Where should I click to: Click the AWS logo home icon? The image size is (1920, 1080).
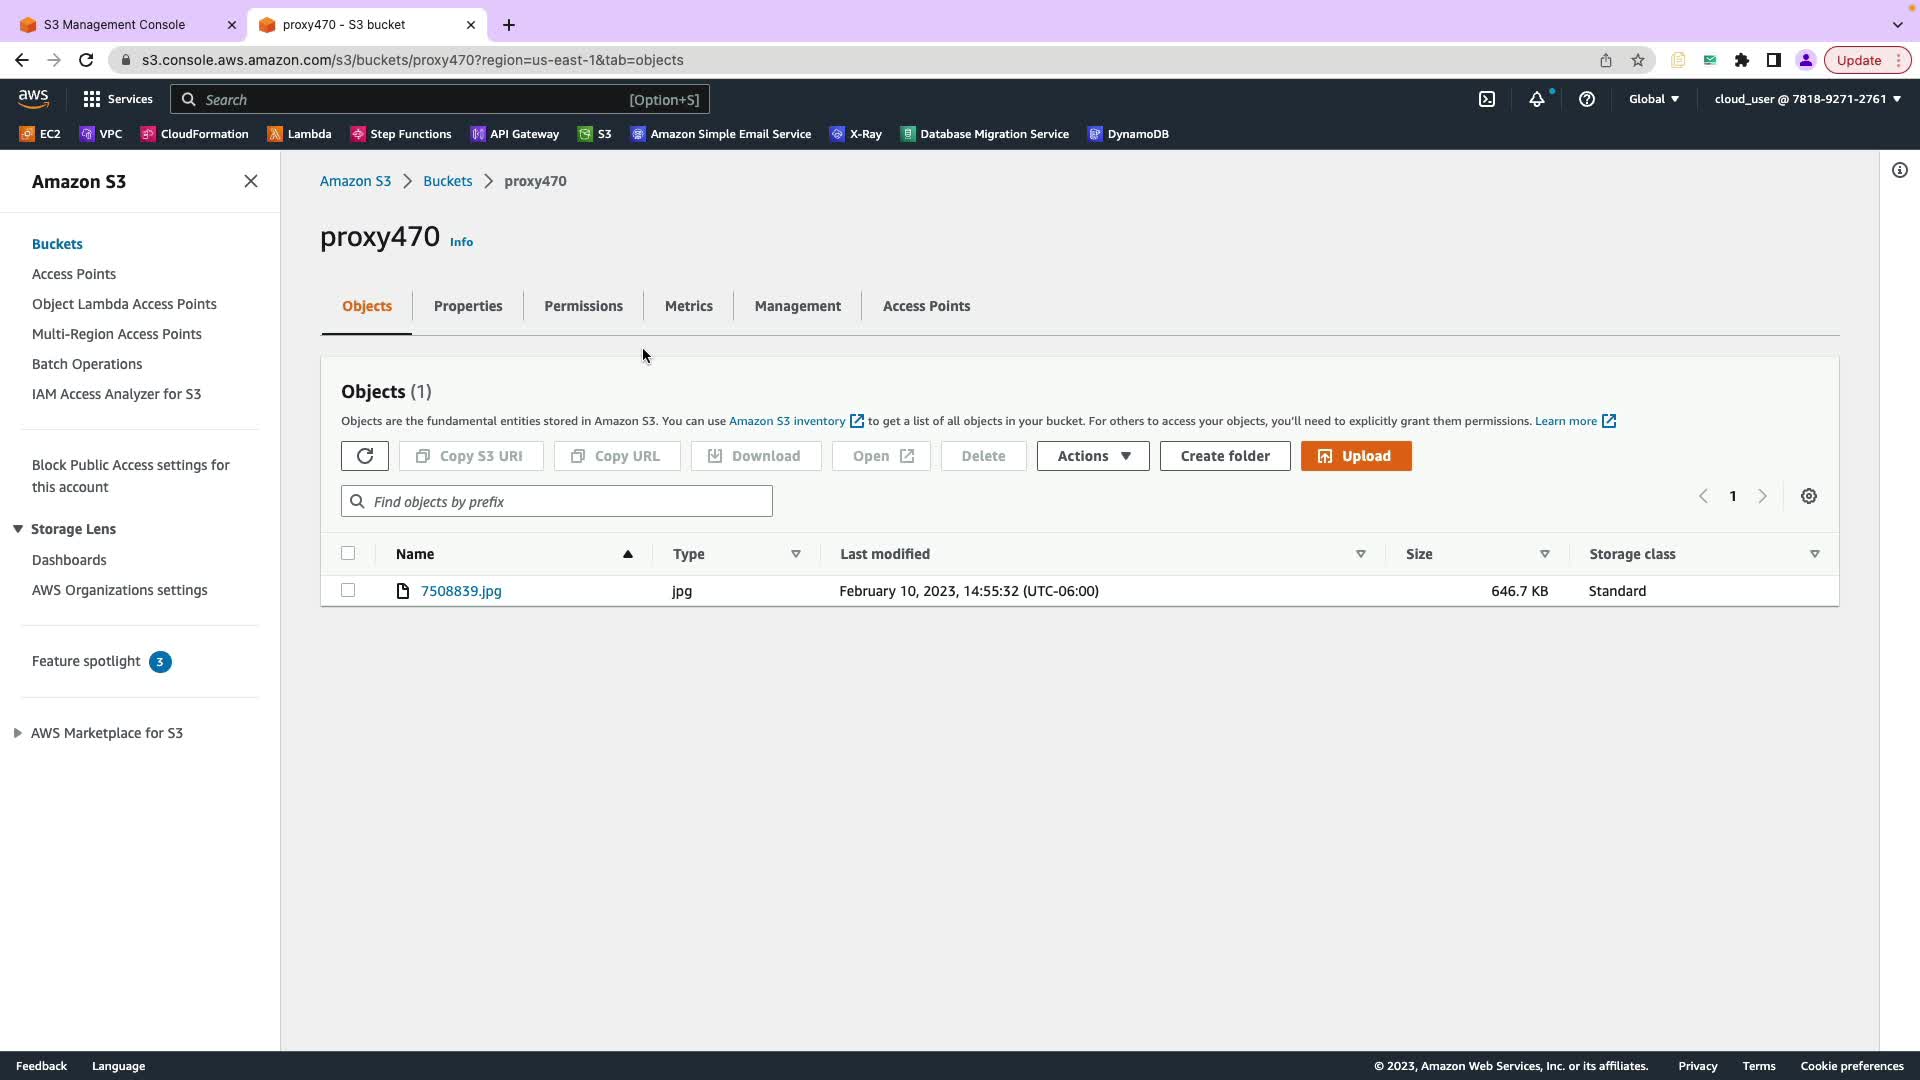coord(33,98)
